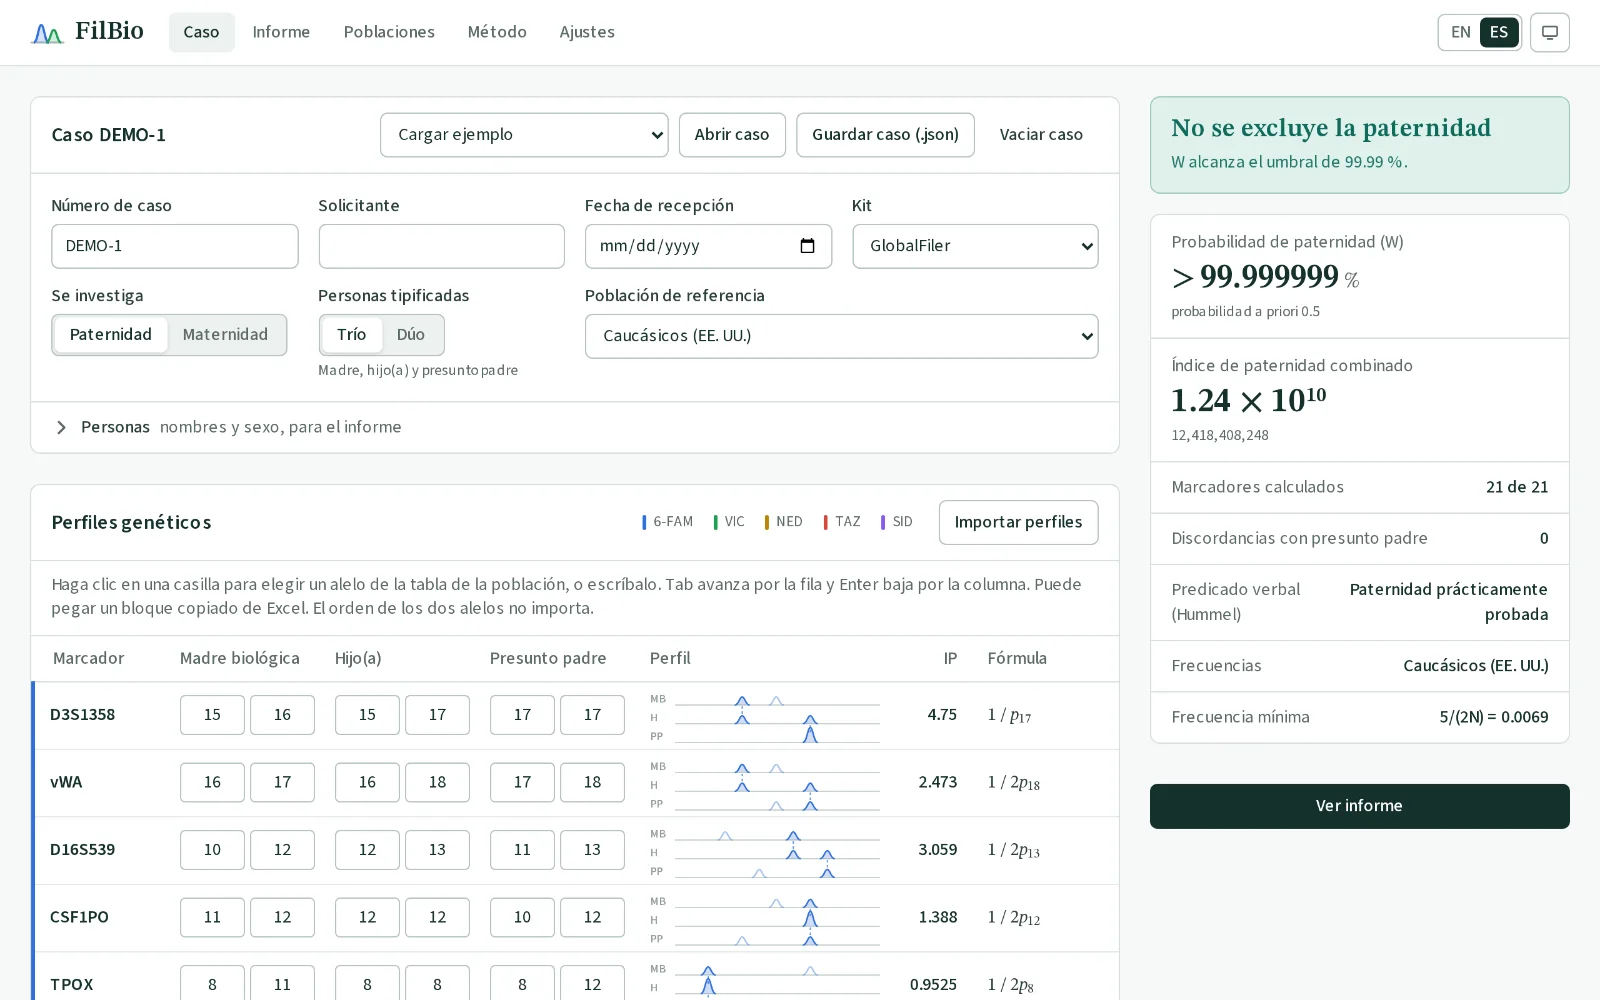1600x1000 pixels.
Task: Open Población de referencia dropdown
Action: (841, 336)
